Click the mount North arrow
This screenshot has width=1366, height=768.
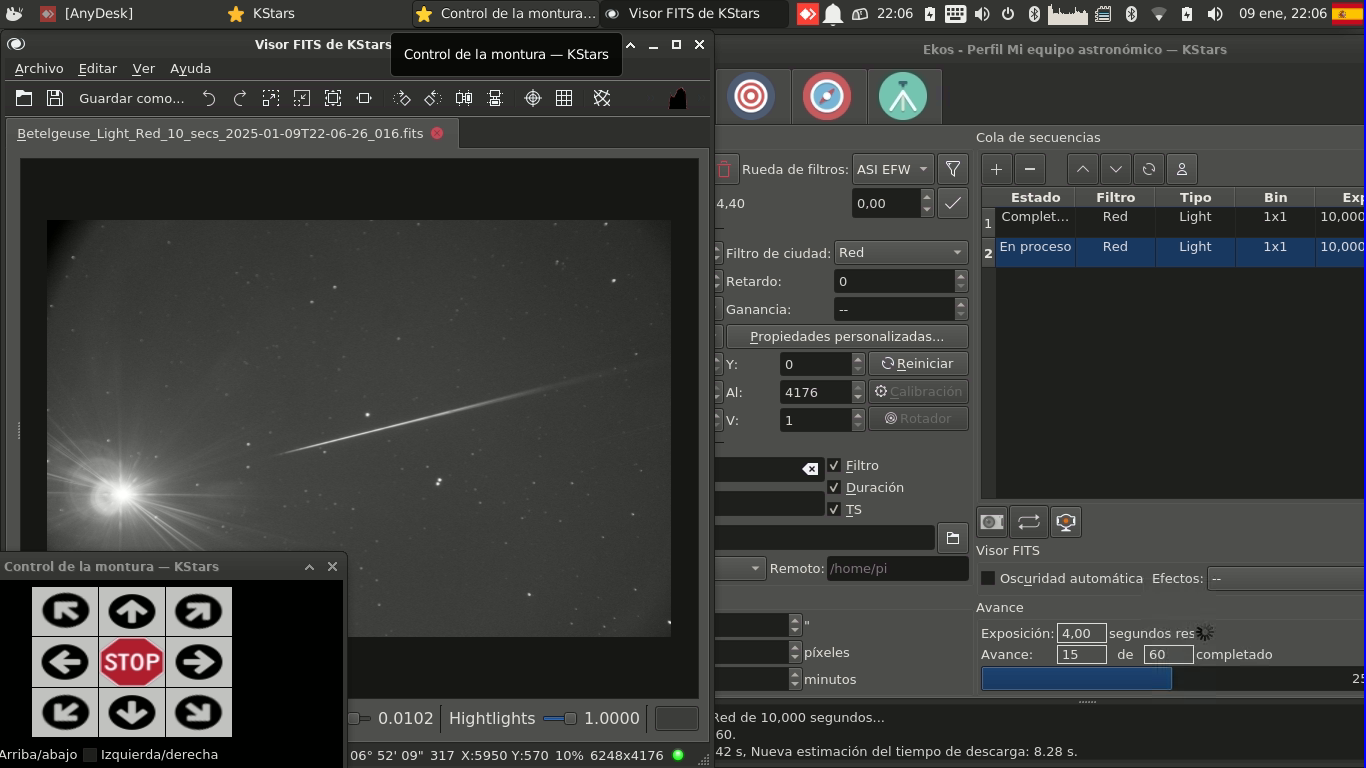(x=132, y=611)
